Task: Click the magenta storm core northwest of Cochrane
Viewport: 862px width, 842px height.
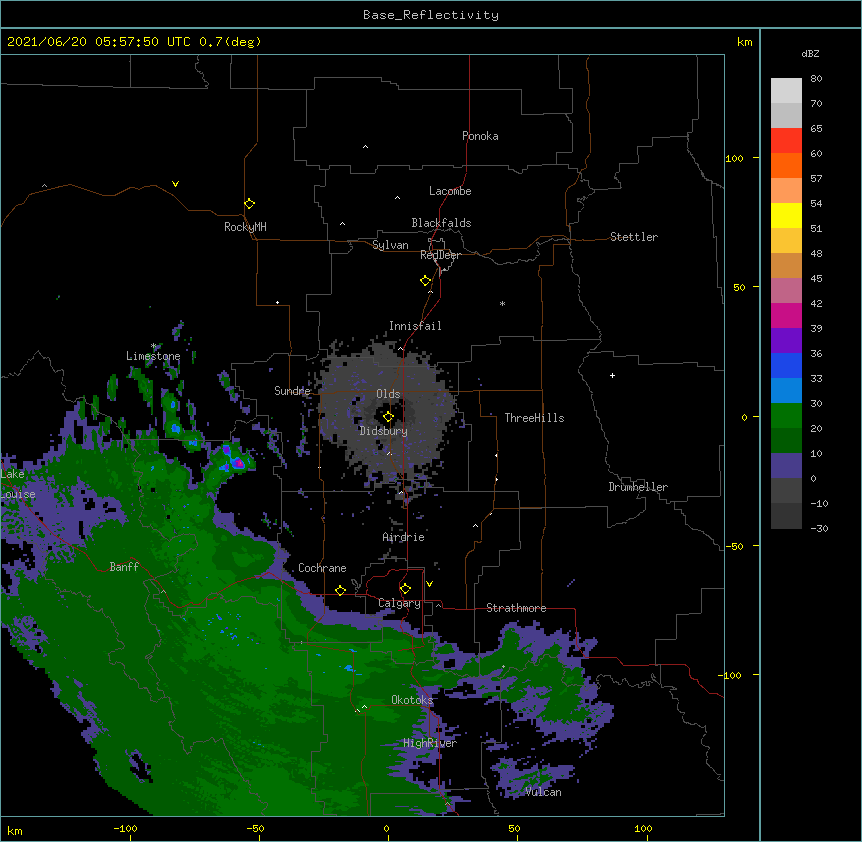Action: [x=239, y=463]
